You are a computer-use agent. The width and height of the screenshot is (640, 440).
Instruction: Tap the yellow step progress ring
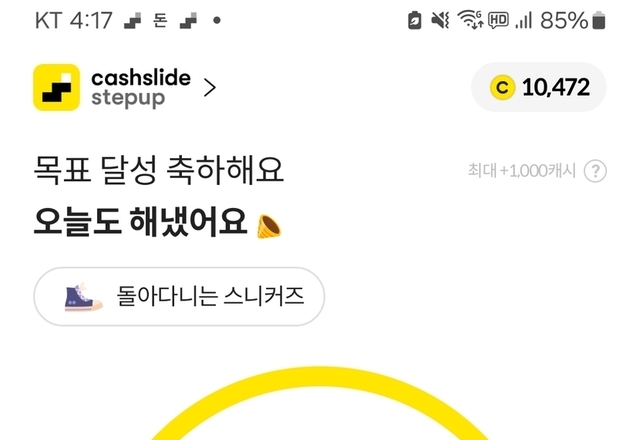(x=320, y=403)
